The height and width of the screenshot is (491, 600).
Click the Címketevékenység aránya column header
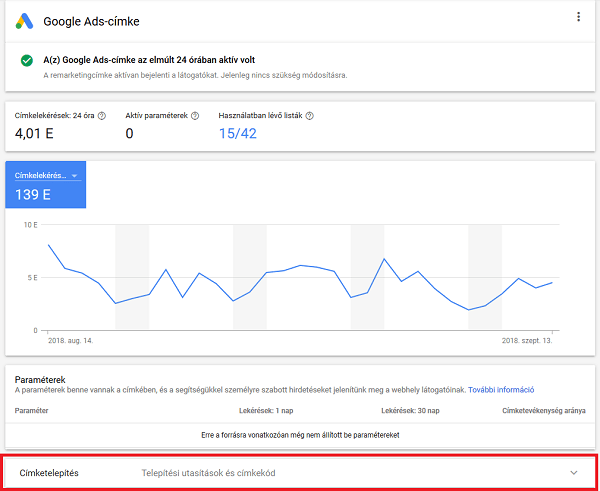(x=544, y=411)
